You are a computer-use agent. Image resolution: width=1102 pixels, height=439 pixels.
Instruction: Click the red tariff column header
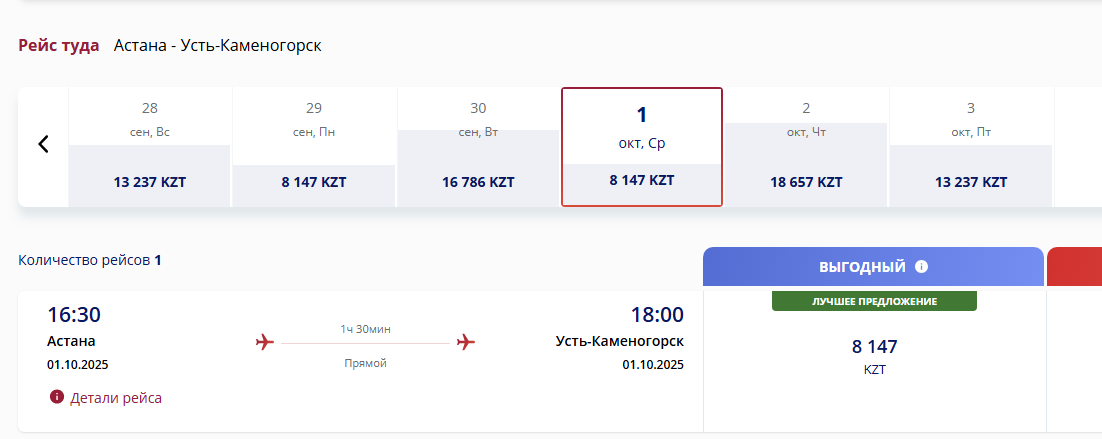coord(1075,267)
